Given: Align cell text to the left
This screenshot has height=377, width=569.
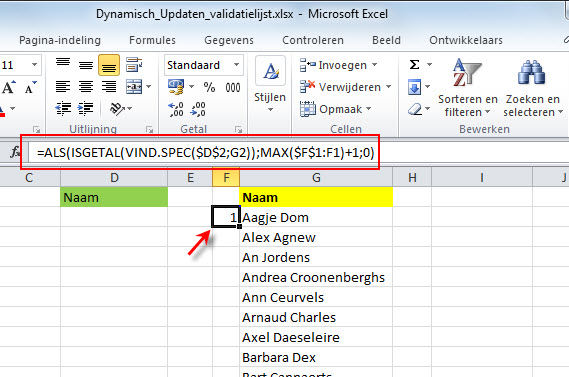Looking at the screenshot, I should click(x=63, y=87).
